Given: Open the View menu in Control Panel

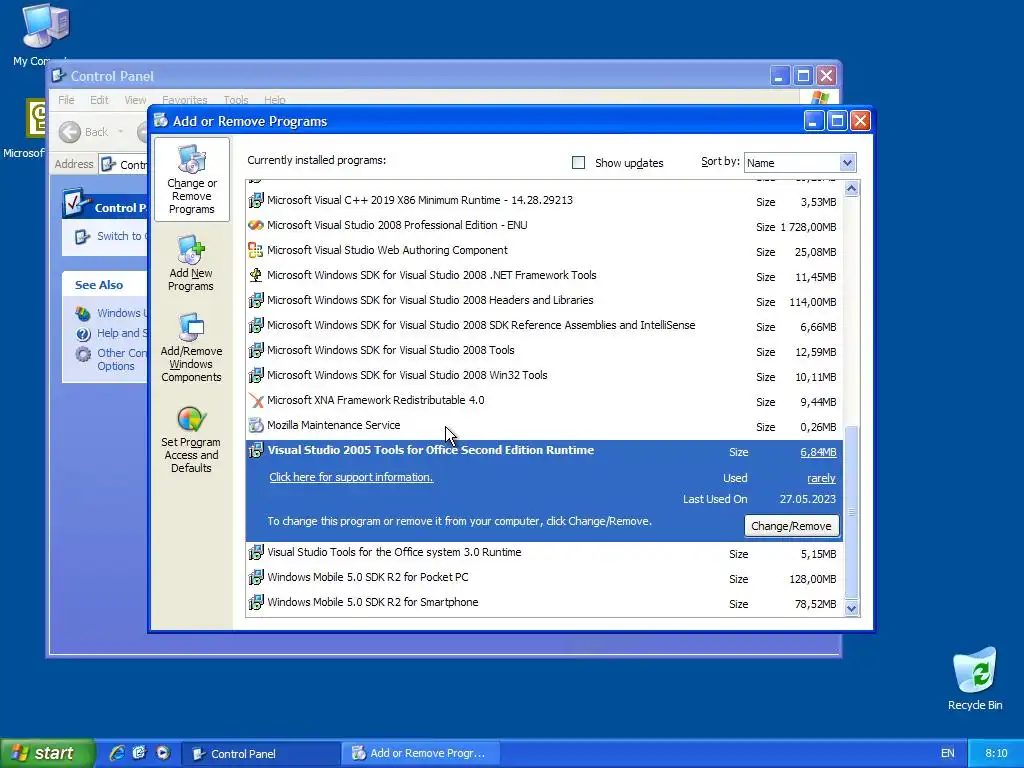Looking at the screenshot, I should 135,100.
